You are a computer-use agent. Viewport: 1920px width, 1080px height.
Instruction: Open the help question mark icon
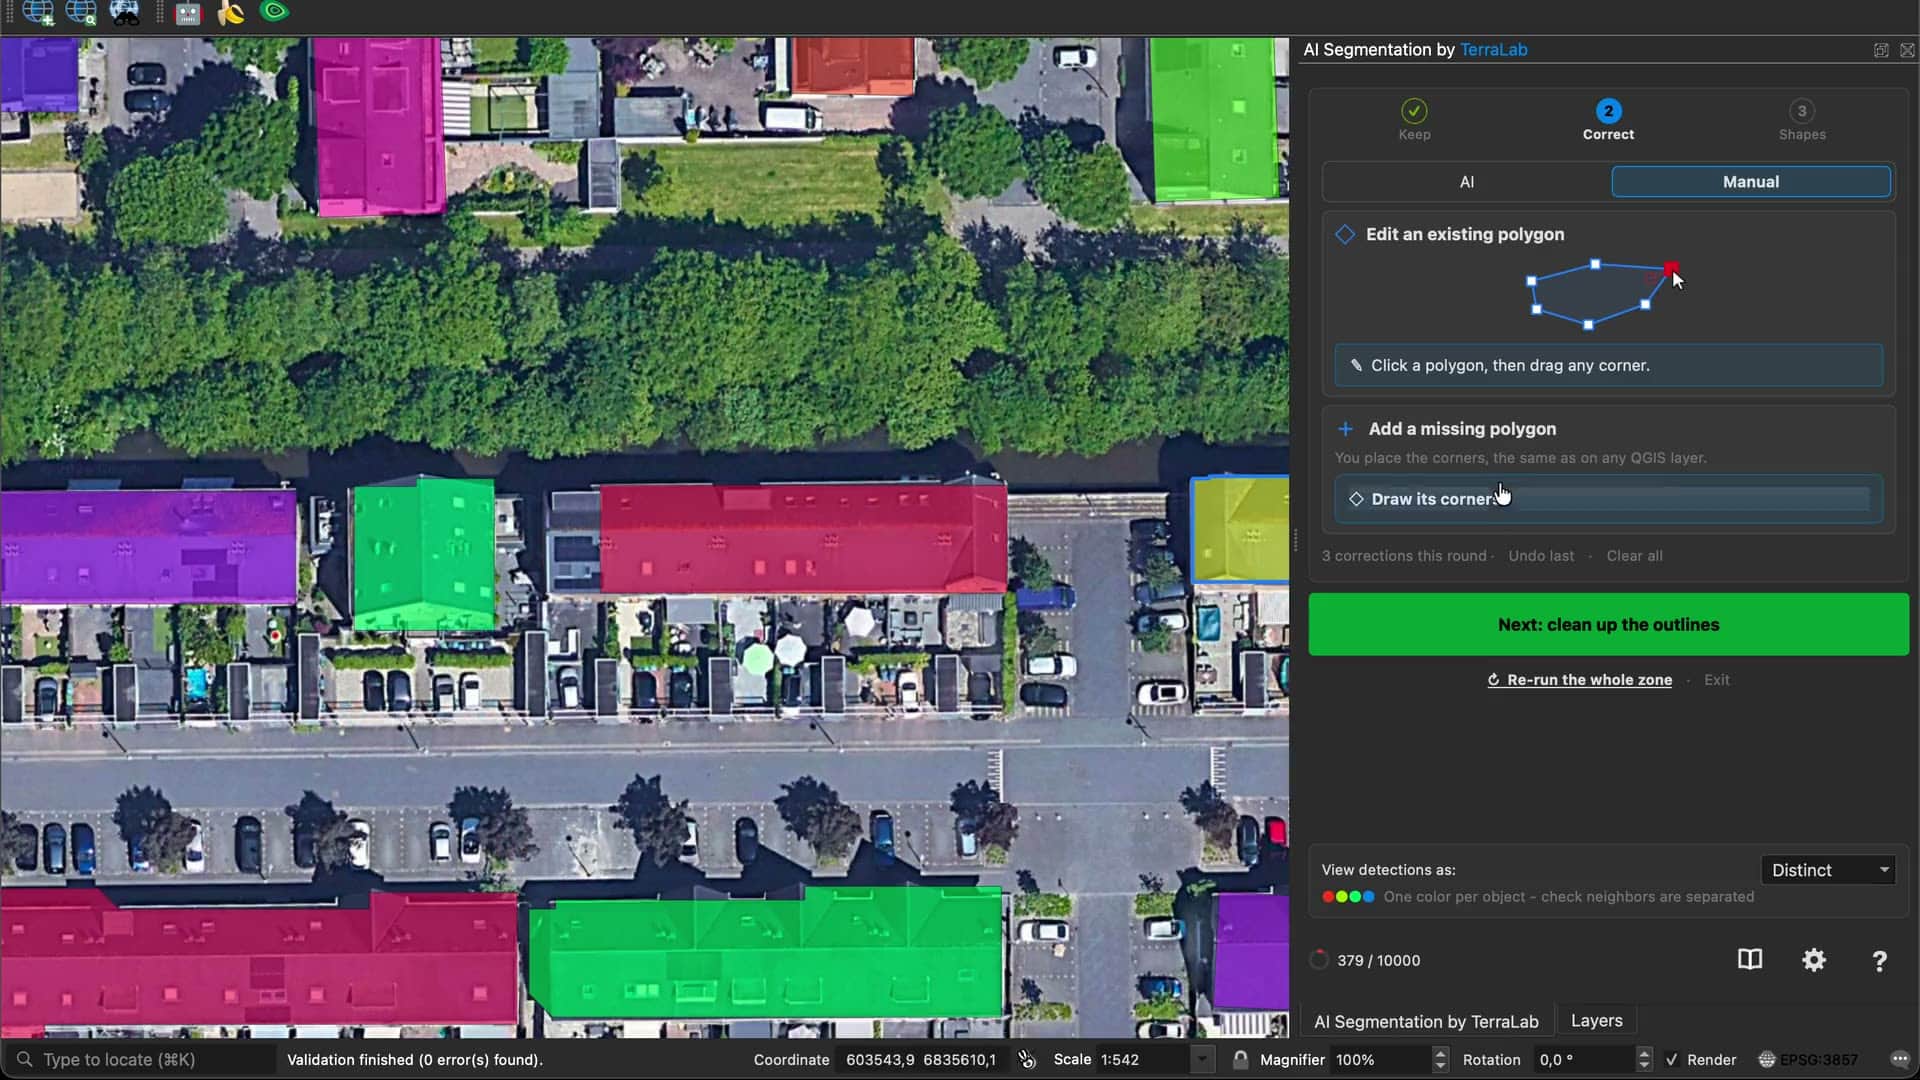[x=1879, y=961]
